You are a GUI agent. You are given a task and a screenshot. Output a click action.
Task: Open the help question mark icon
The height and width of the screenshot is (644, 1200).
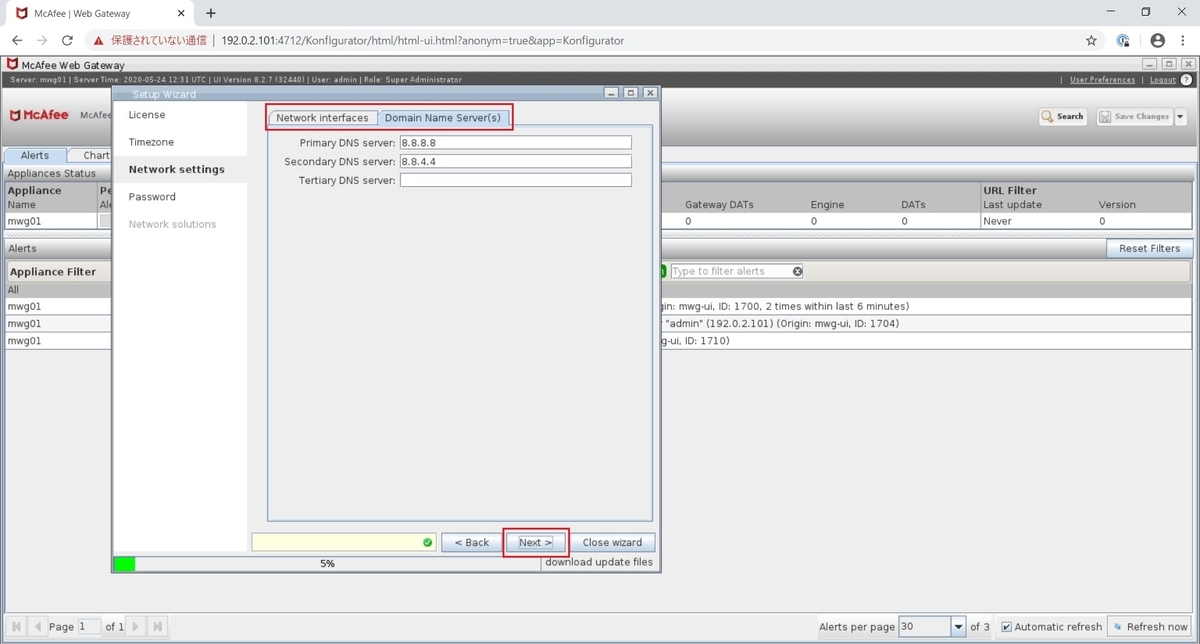(x=1187, y=80)
